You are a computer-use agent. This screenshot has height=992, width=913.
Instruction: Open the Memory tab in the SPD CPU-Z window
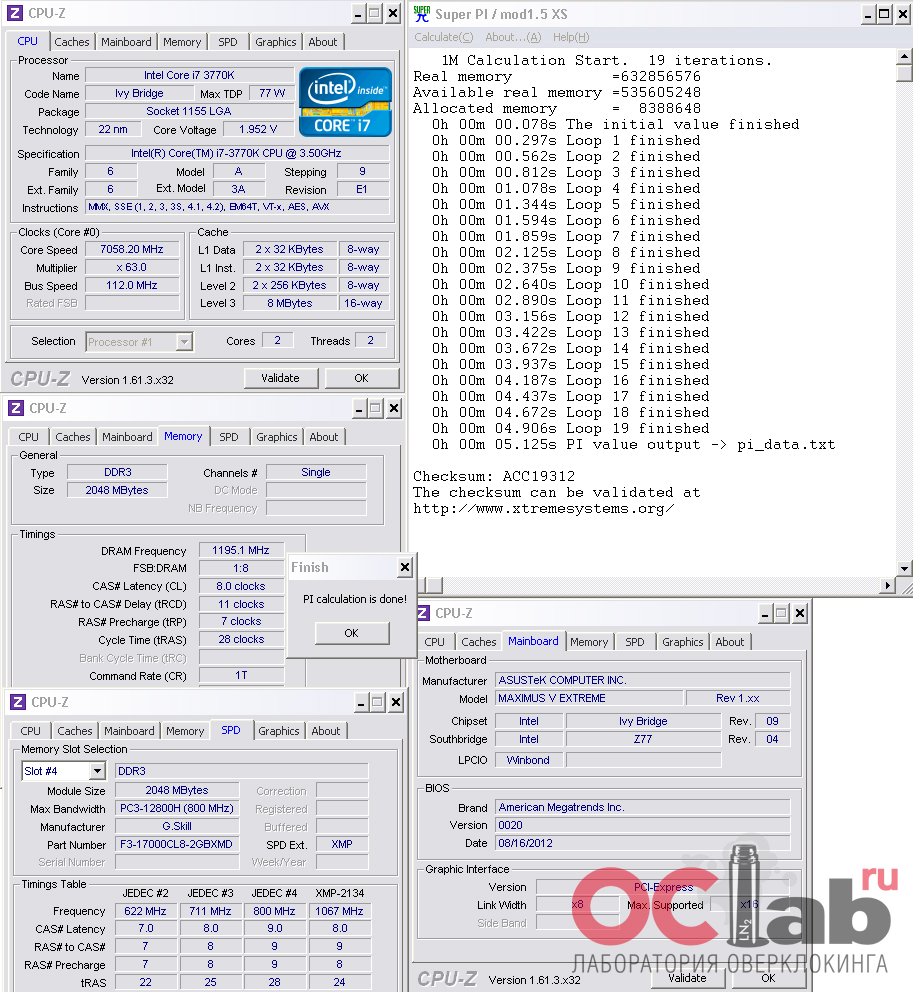point(185,731)
